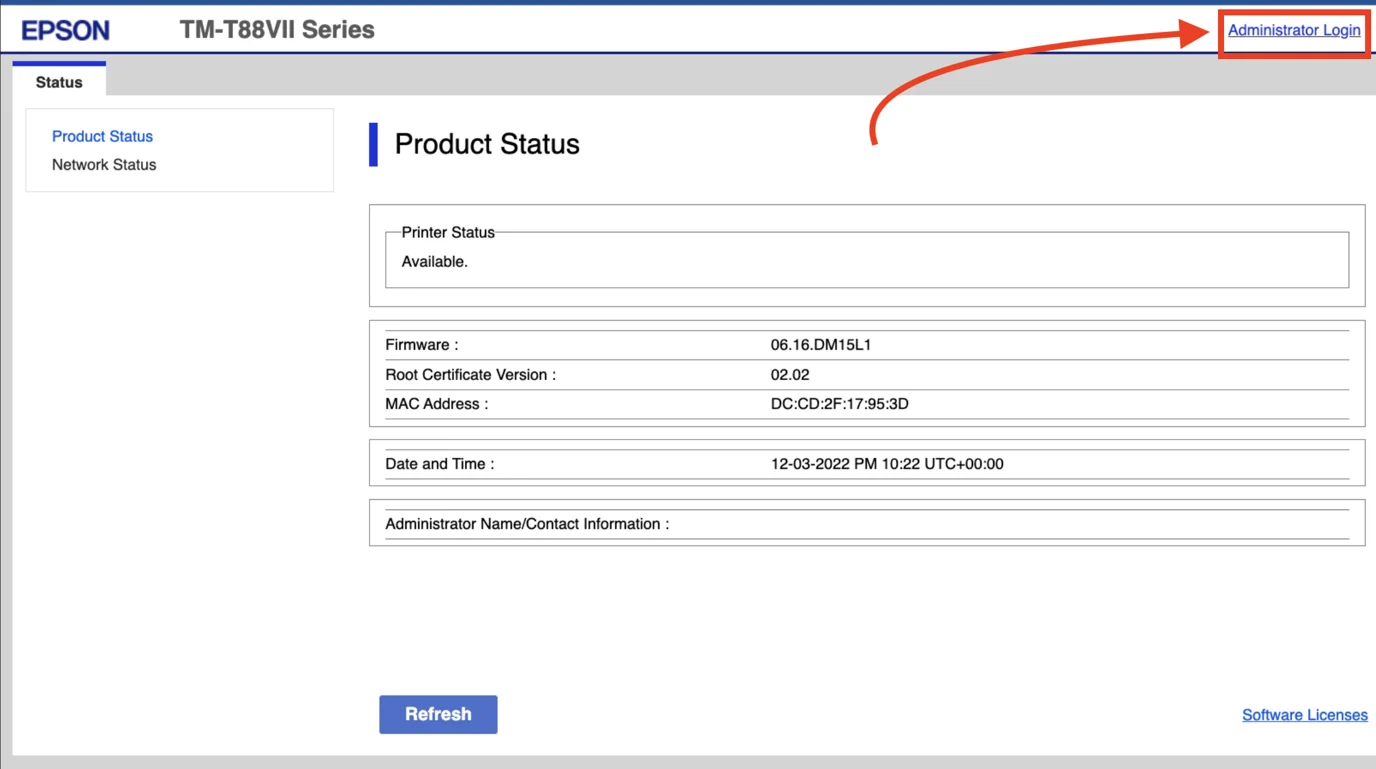Switch to the Status tab

coord(59,81)
